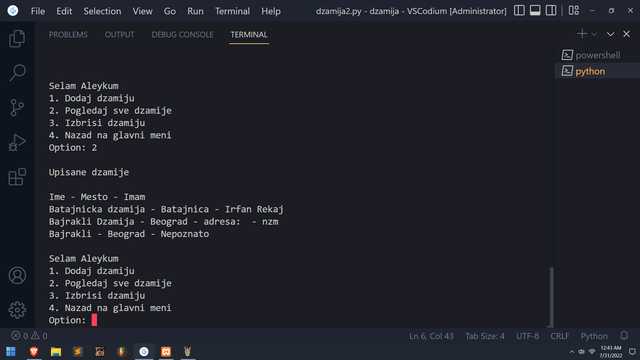Open the Selection menu
The width and height of the screenshot is (640, 360).
click(102, 11)
